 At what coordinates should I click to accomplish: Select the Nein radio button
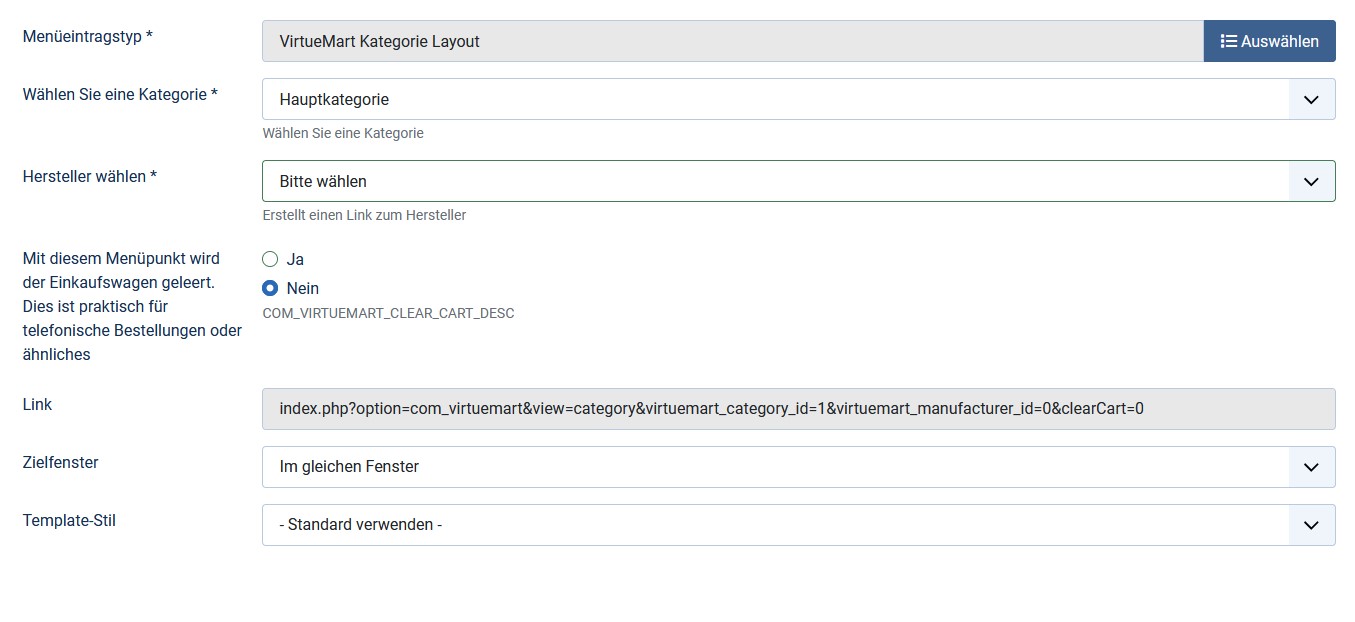[270, 288]
